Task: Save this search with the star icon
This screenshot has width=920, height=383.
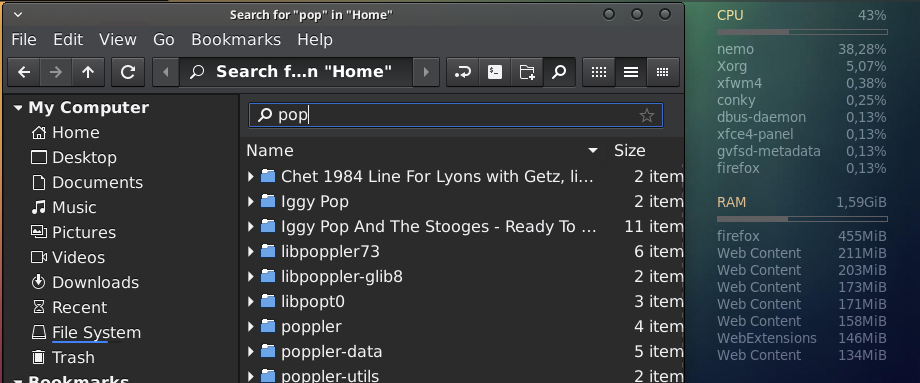Action: point(647,116)
